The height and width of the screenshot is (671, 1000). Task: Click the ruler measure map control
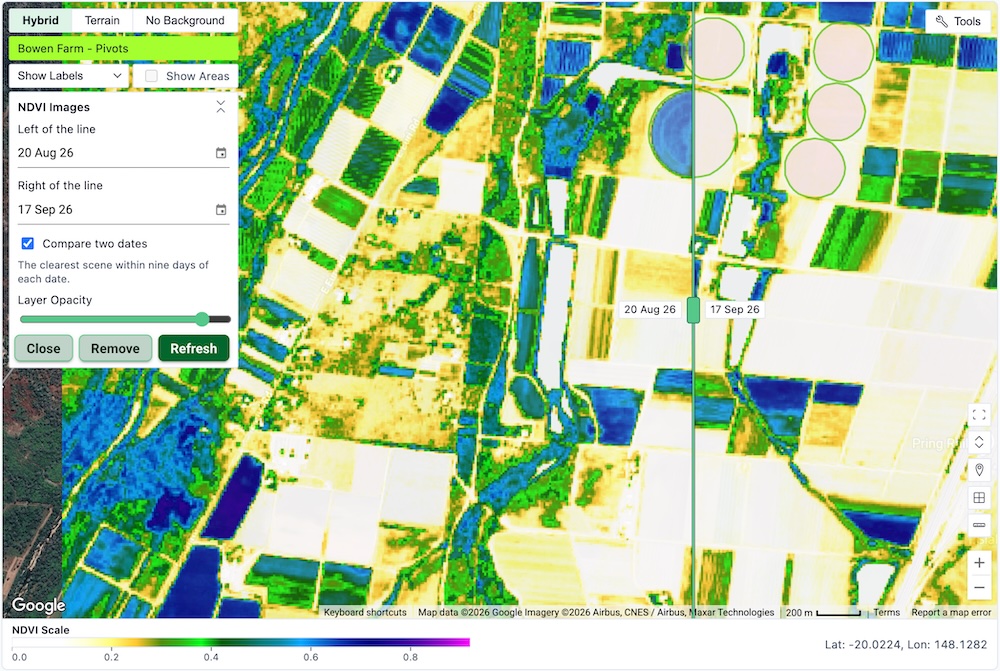979,526
